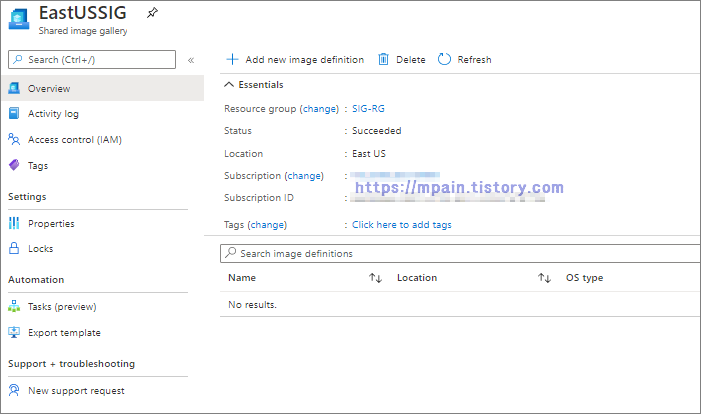Click the Location column header
701x414 pixels.
[x=417, y=278]
